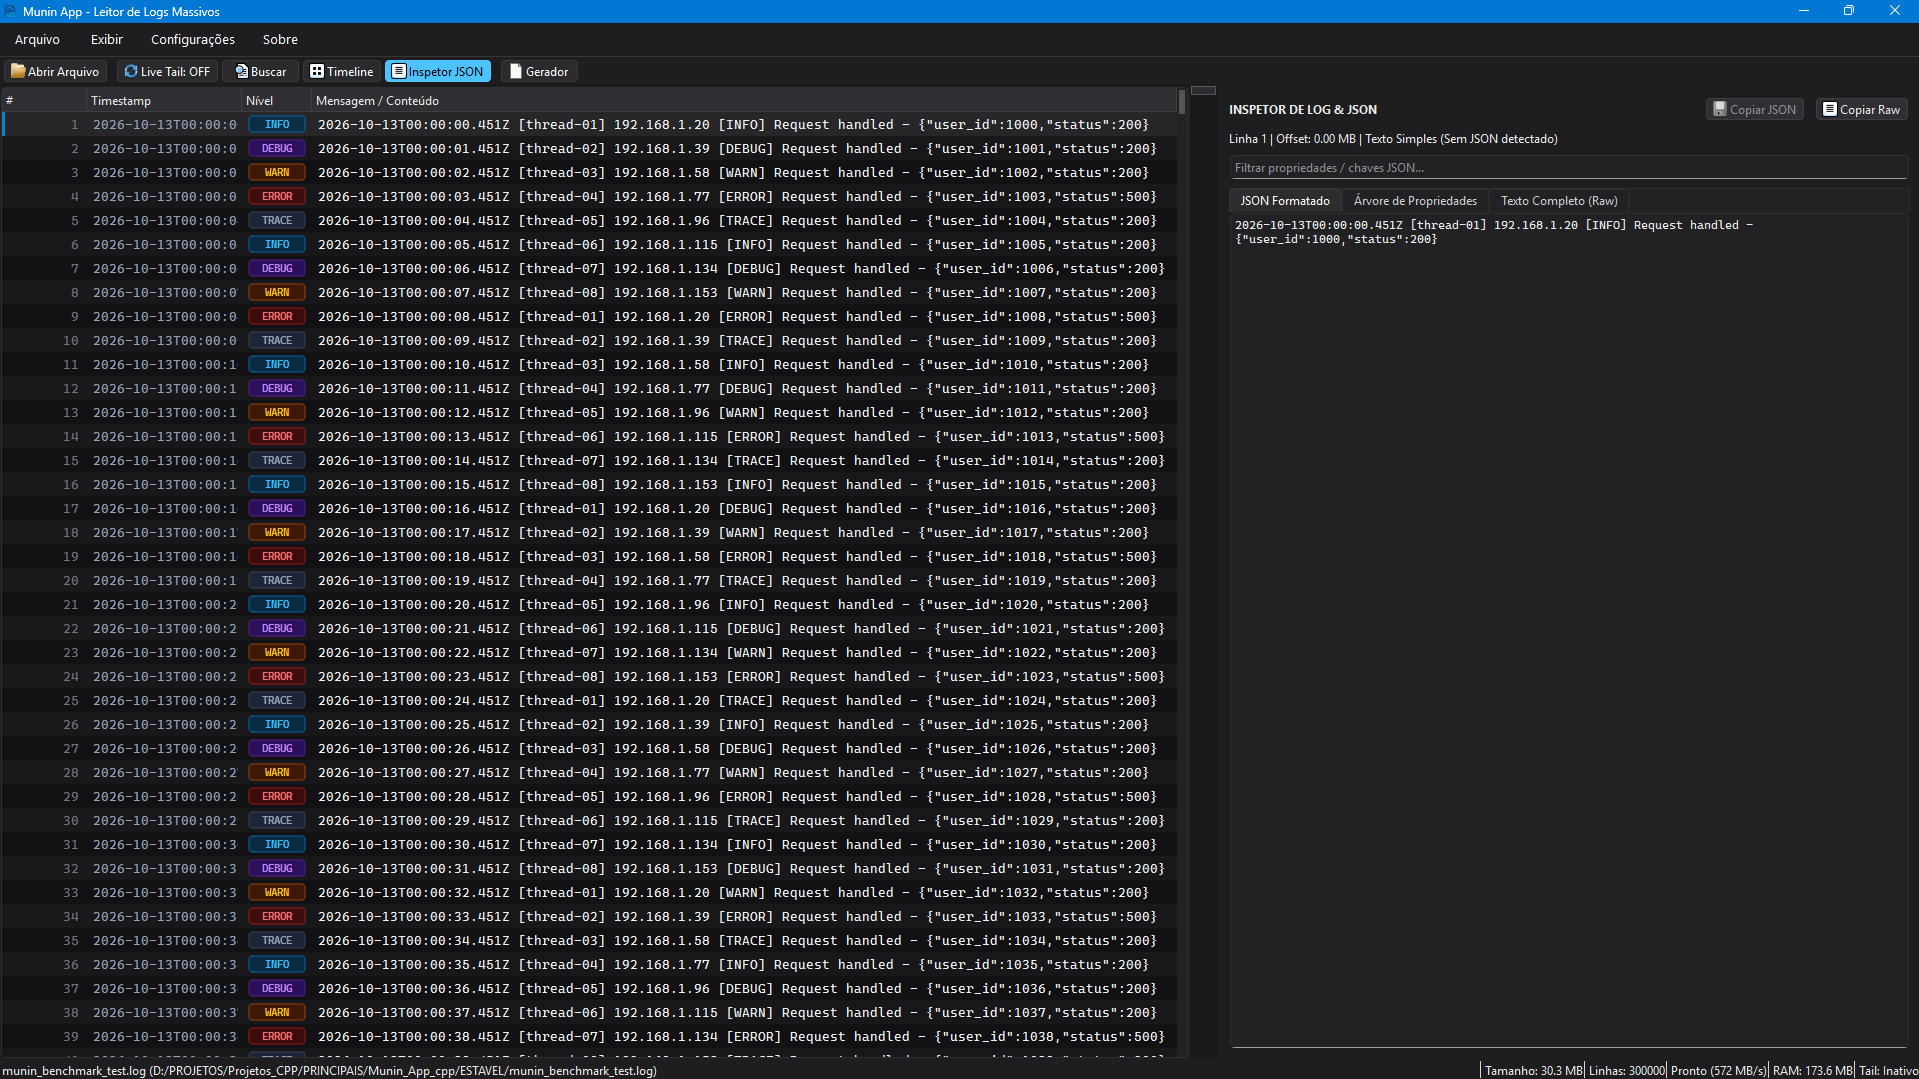
Task: Select log row with user_id 1013
Action: 590,437
